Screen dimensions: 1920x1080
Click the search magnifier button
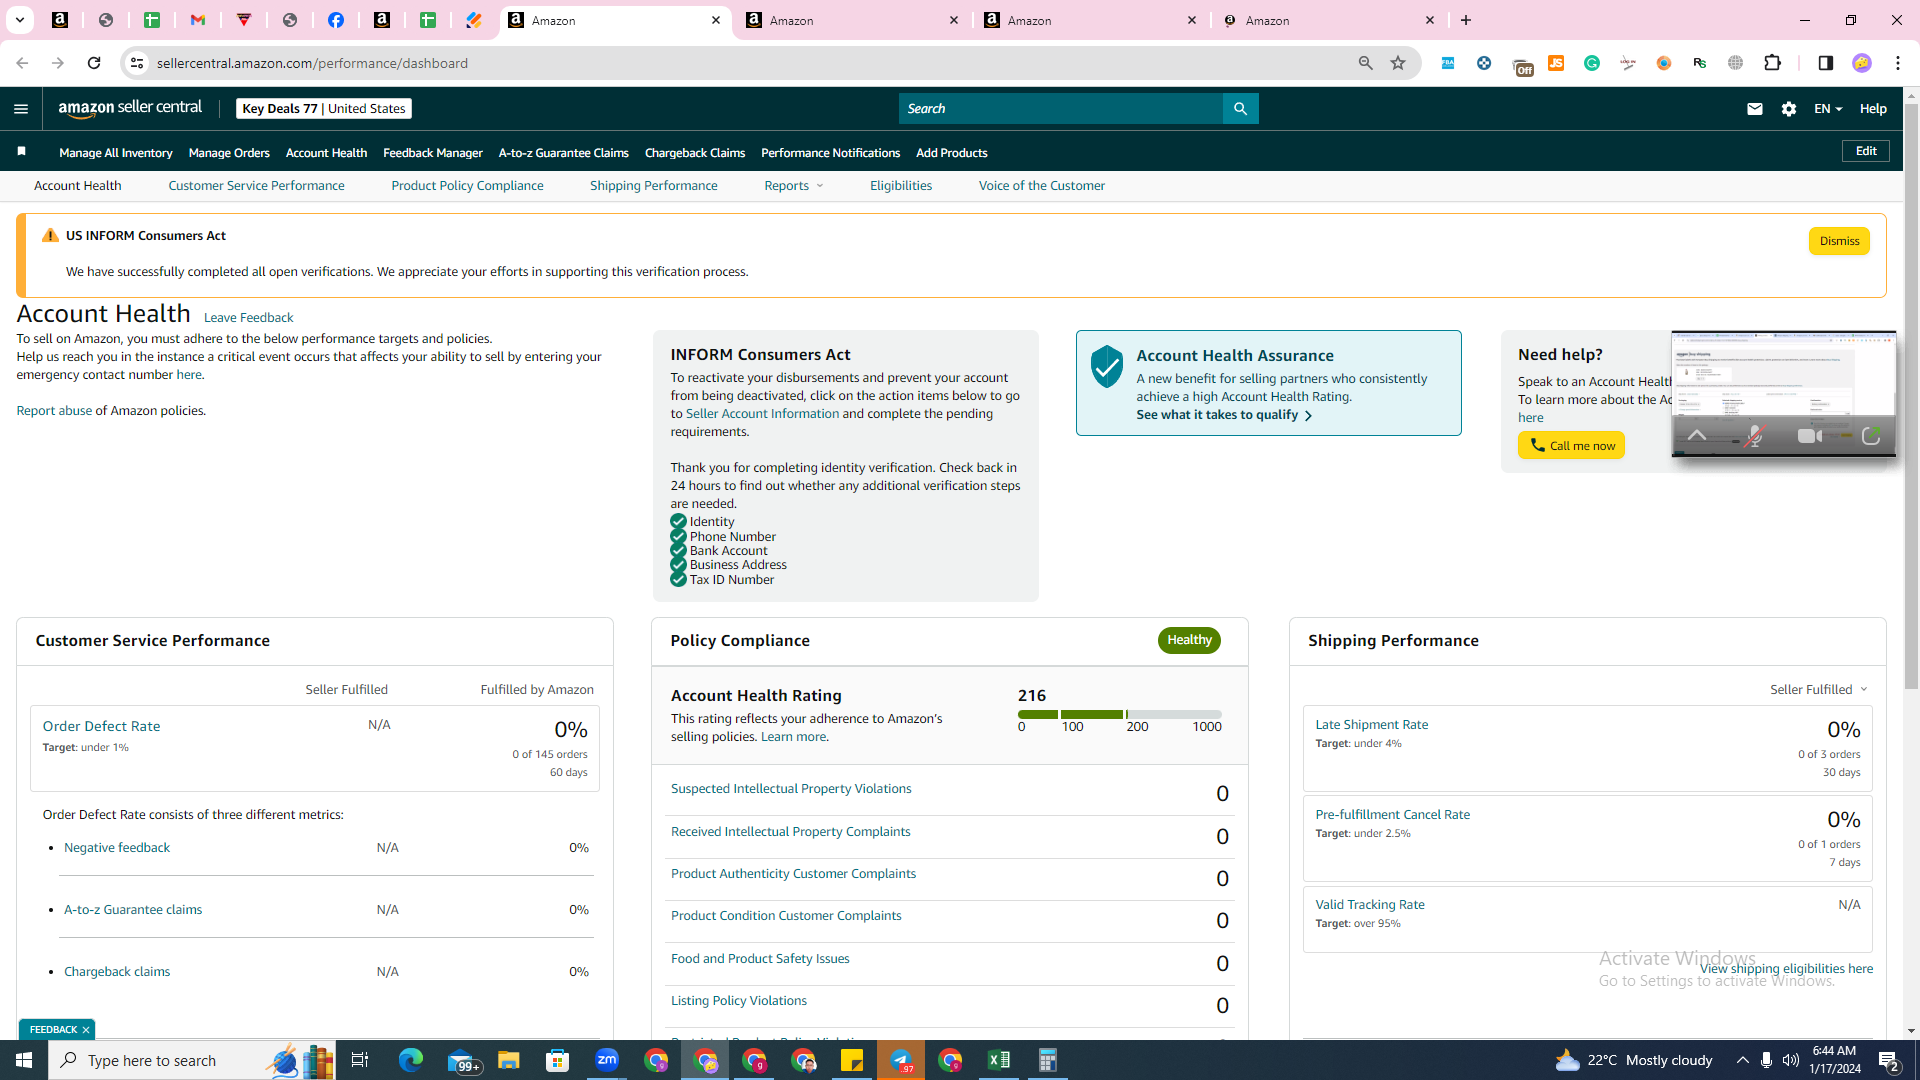pyautogui.click(x=1240, y=109)
